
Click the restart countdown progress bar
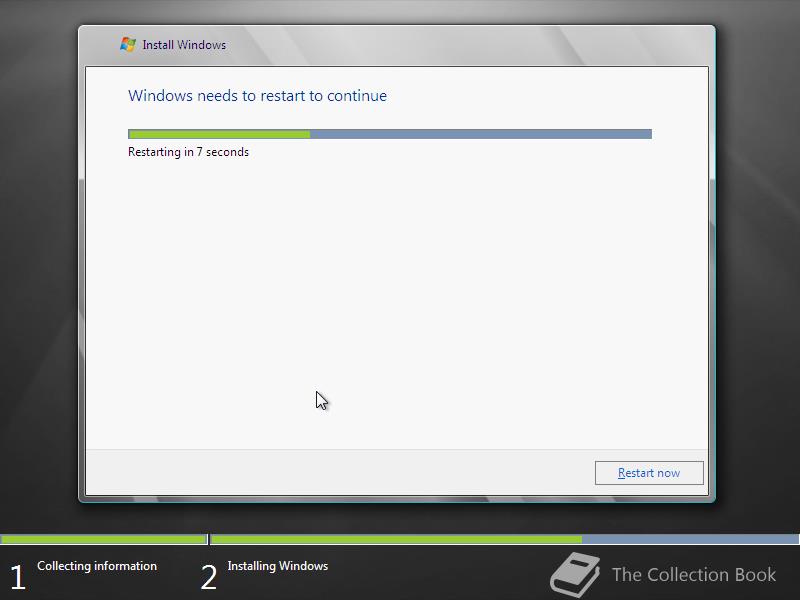point(390,134)
